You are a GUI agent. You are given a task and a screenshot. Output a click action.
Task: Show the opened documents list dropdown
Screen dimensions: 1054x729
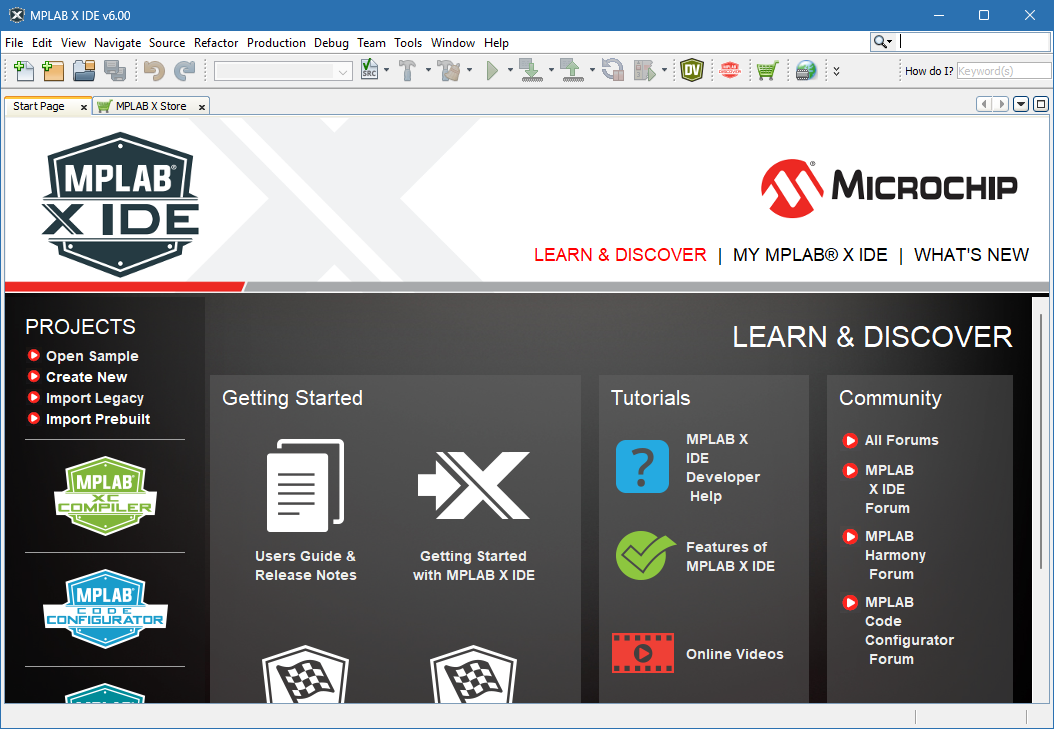[x=1021, y=104]
